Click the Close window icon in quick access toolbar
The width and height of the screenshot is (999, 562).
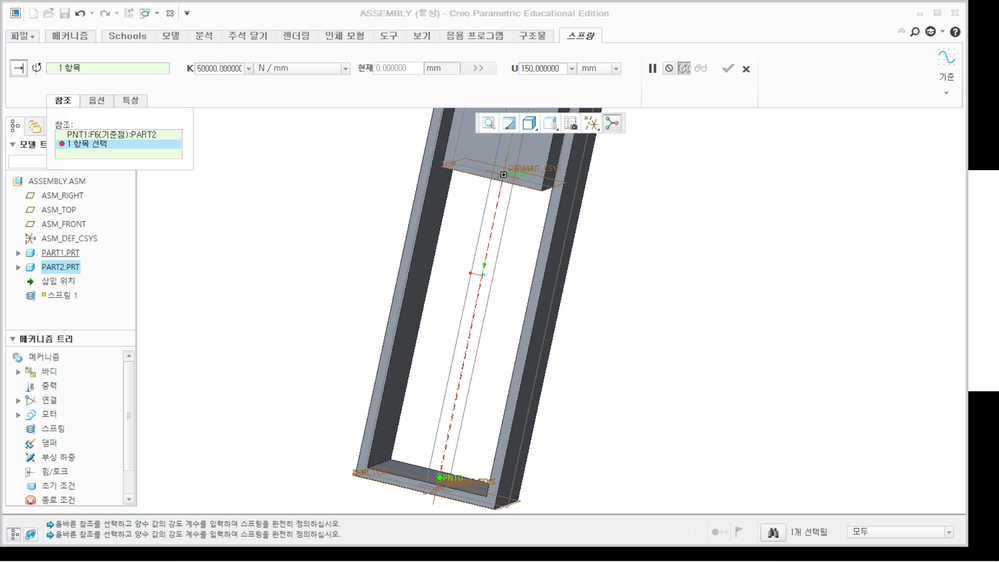(170, 13)
